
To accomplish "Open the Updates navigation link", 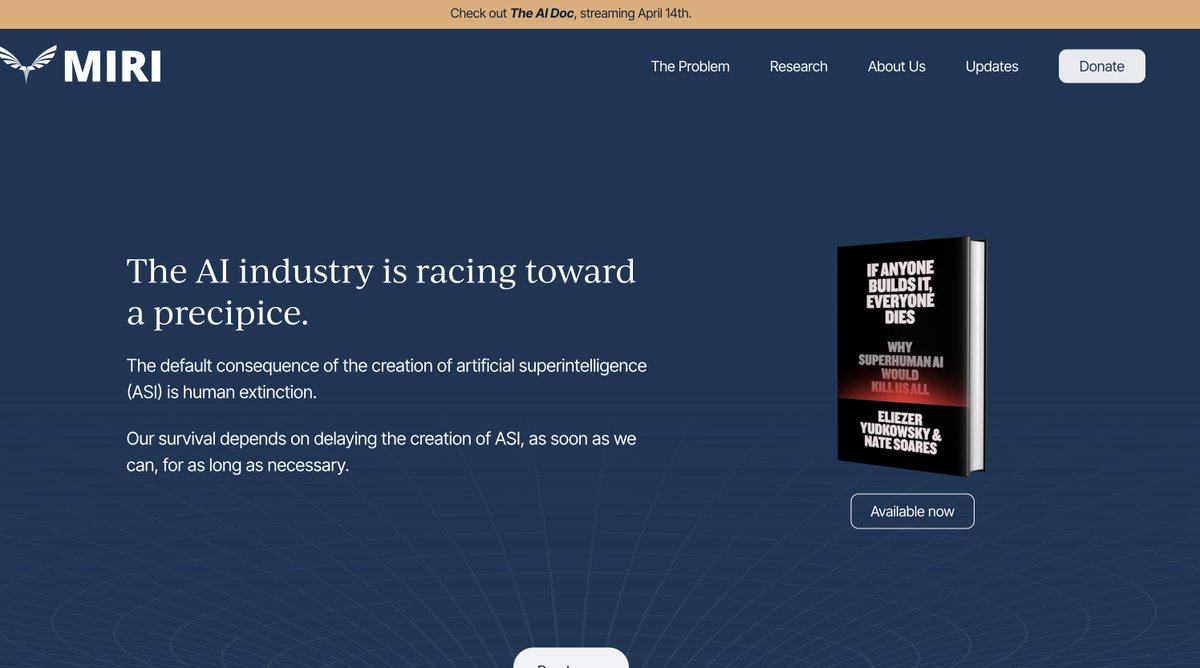I will click(x=991, y=66).
